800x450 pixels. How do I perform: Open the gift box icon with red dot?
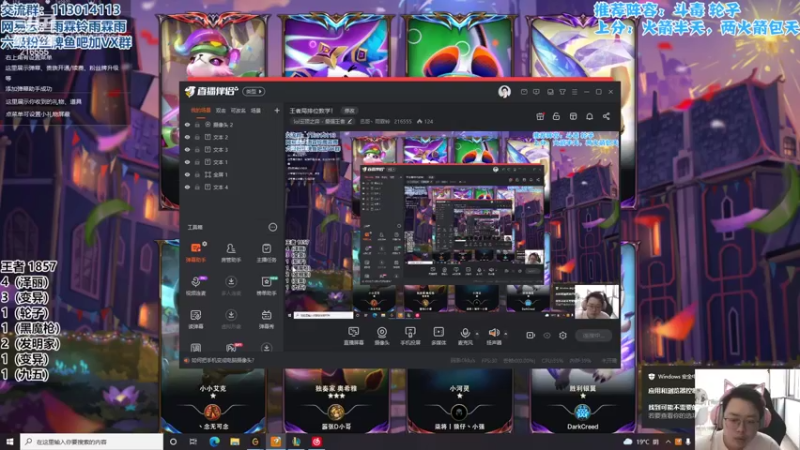[540, 116]
